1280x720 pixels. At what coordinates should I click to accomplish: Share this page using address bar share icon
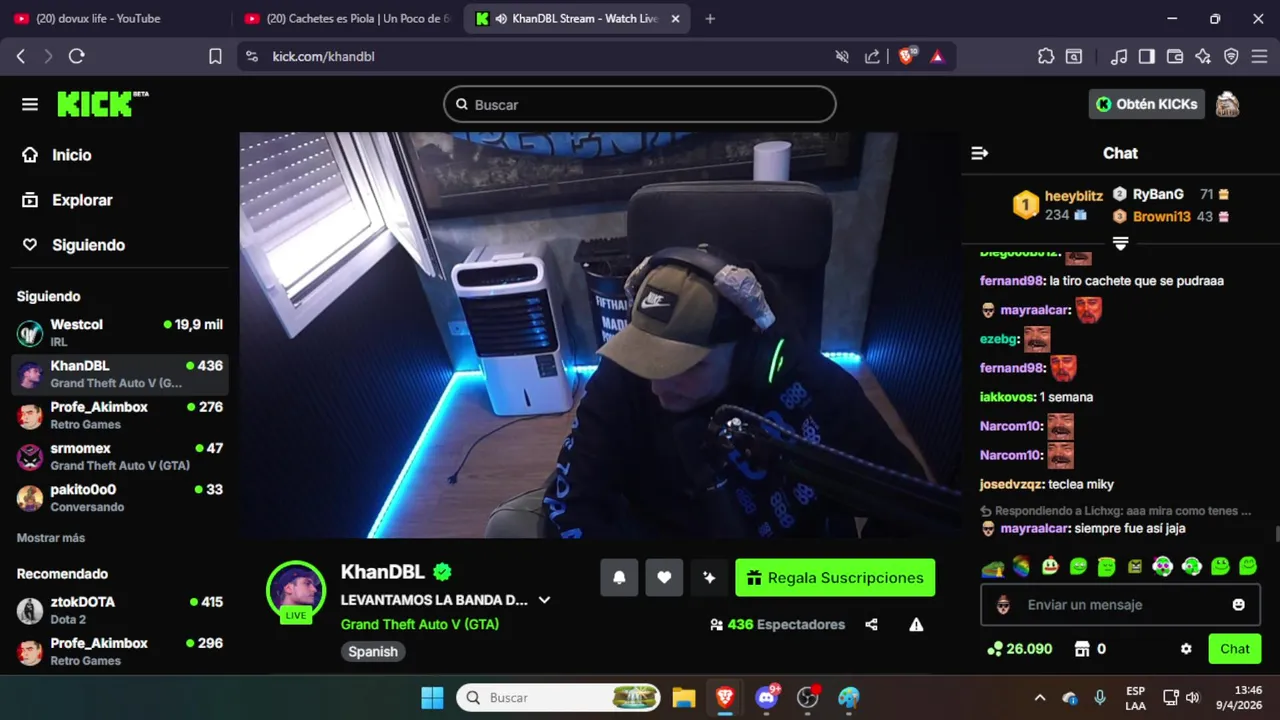(872, 56)
